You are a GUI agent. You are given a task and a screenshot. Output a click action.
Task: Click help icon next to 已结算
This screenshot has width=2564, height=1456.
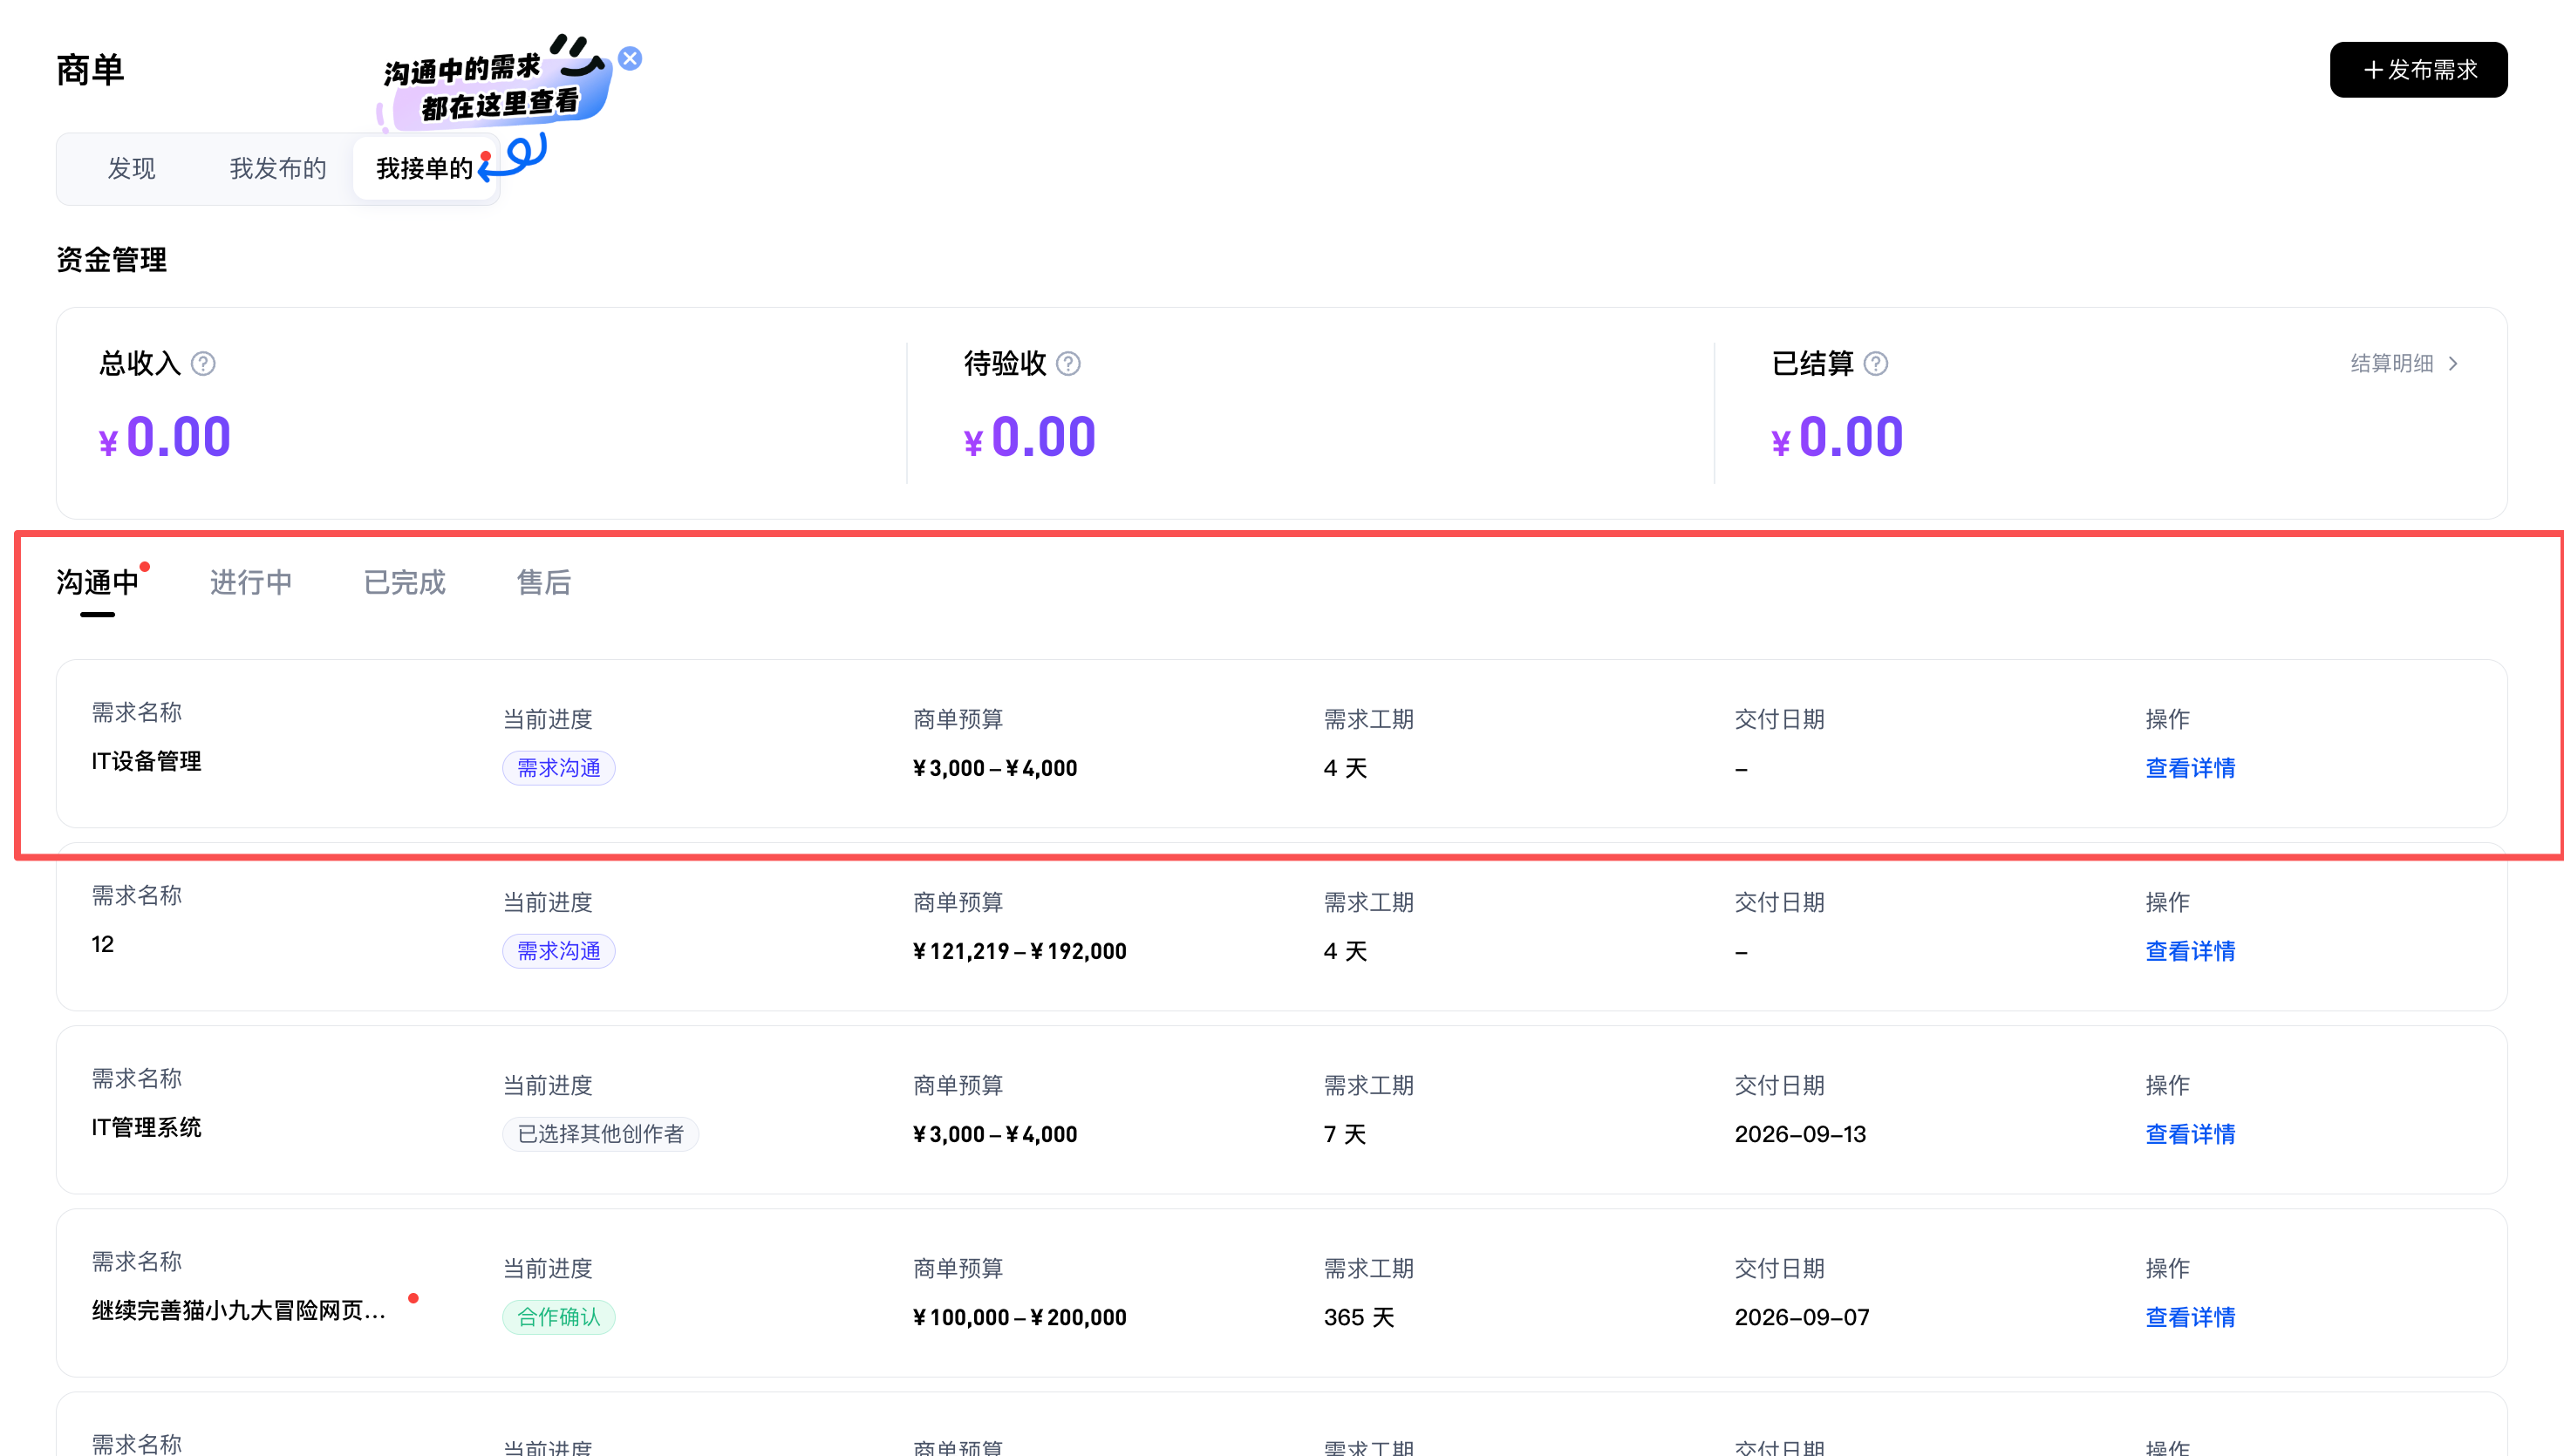[x=1876, y=364]
